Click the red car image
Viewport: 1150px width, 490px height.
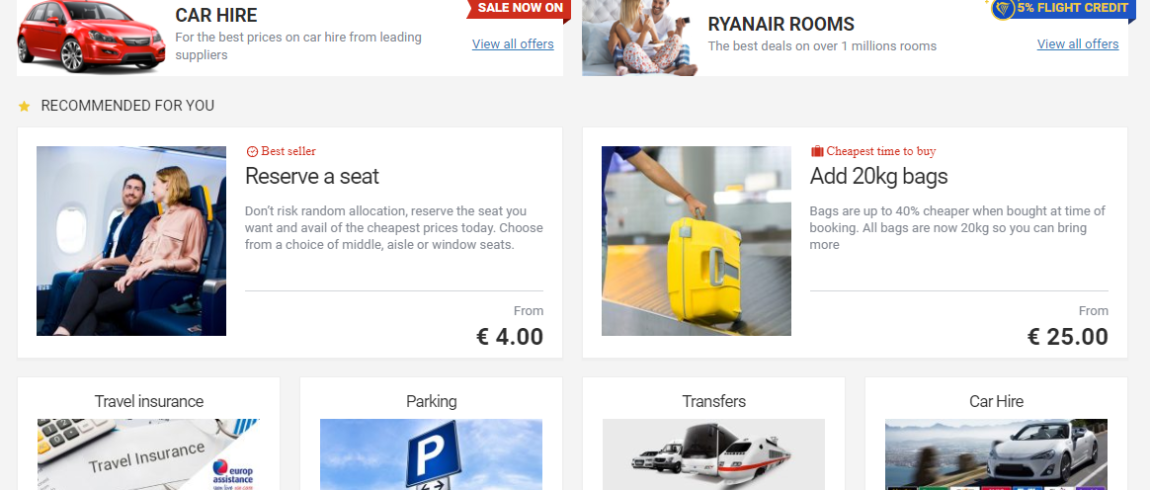91,35
